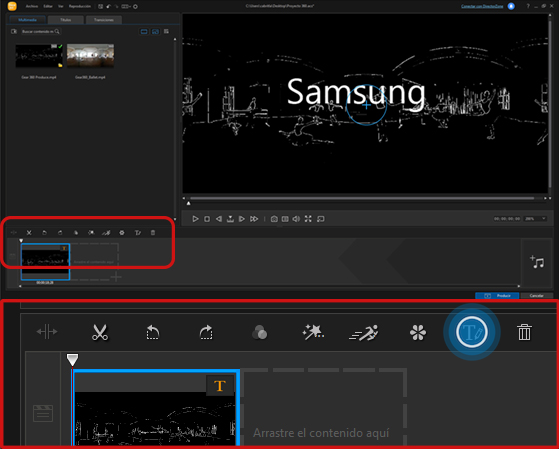559x449 pixels.
Task: Click the preview timecode field
Action: tap(507, 219)
